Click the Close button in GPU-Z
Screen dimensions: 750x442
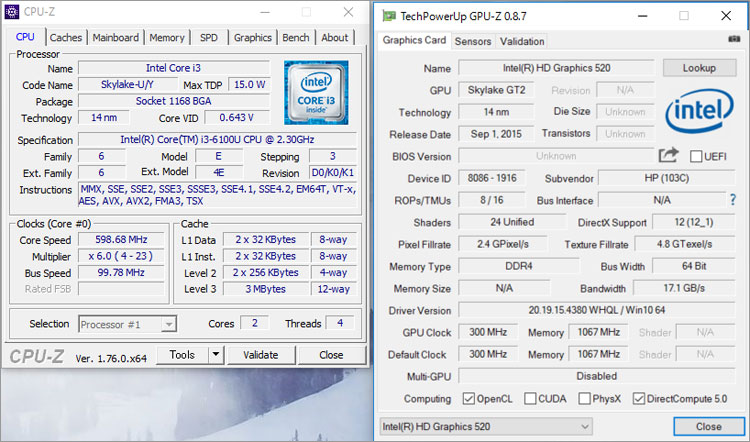[708, 426]
